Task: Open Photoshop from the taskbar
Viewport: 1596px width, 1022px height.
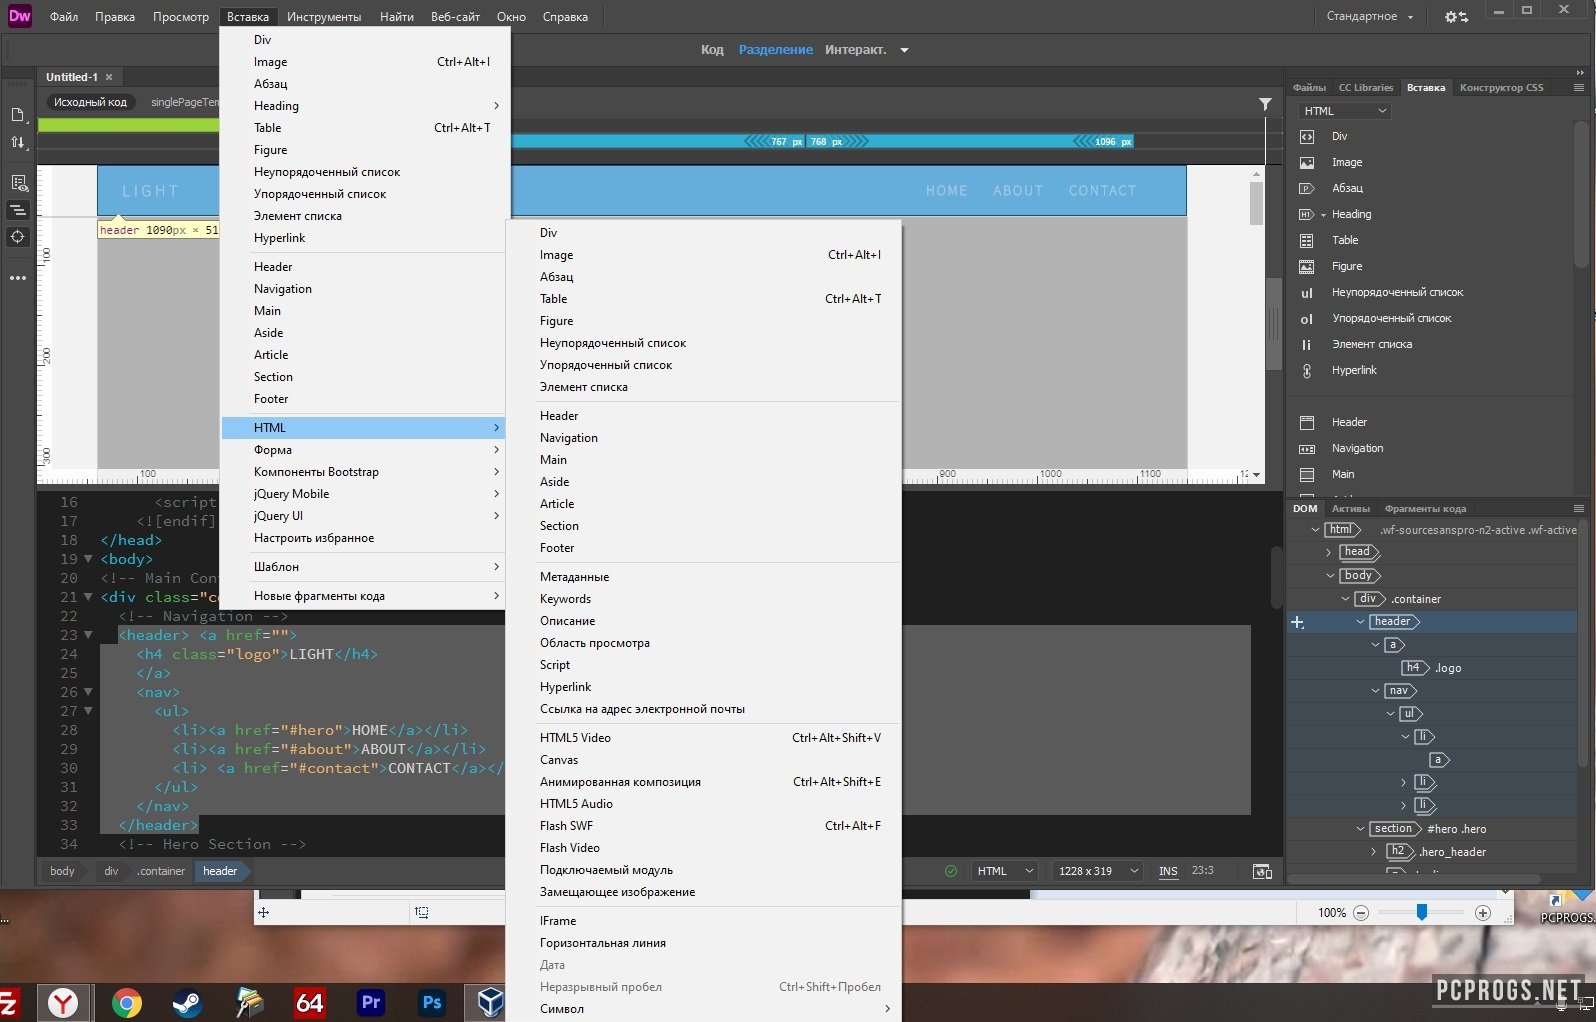Action: pyautogui.click(x=431, y=1002)
